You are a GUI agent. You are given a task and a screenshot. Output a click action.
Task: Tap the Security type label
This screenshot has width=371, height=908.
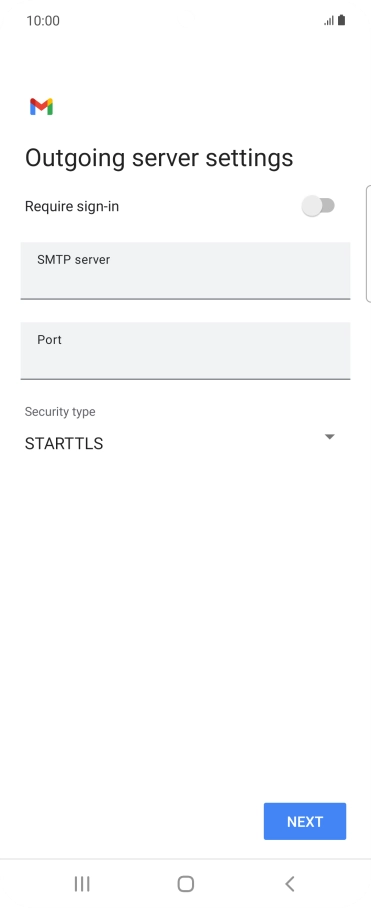[60, 412]
